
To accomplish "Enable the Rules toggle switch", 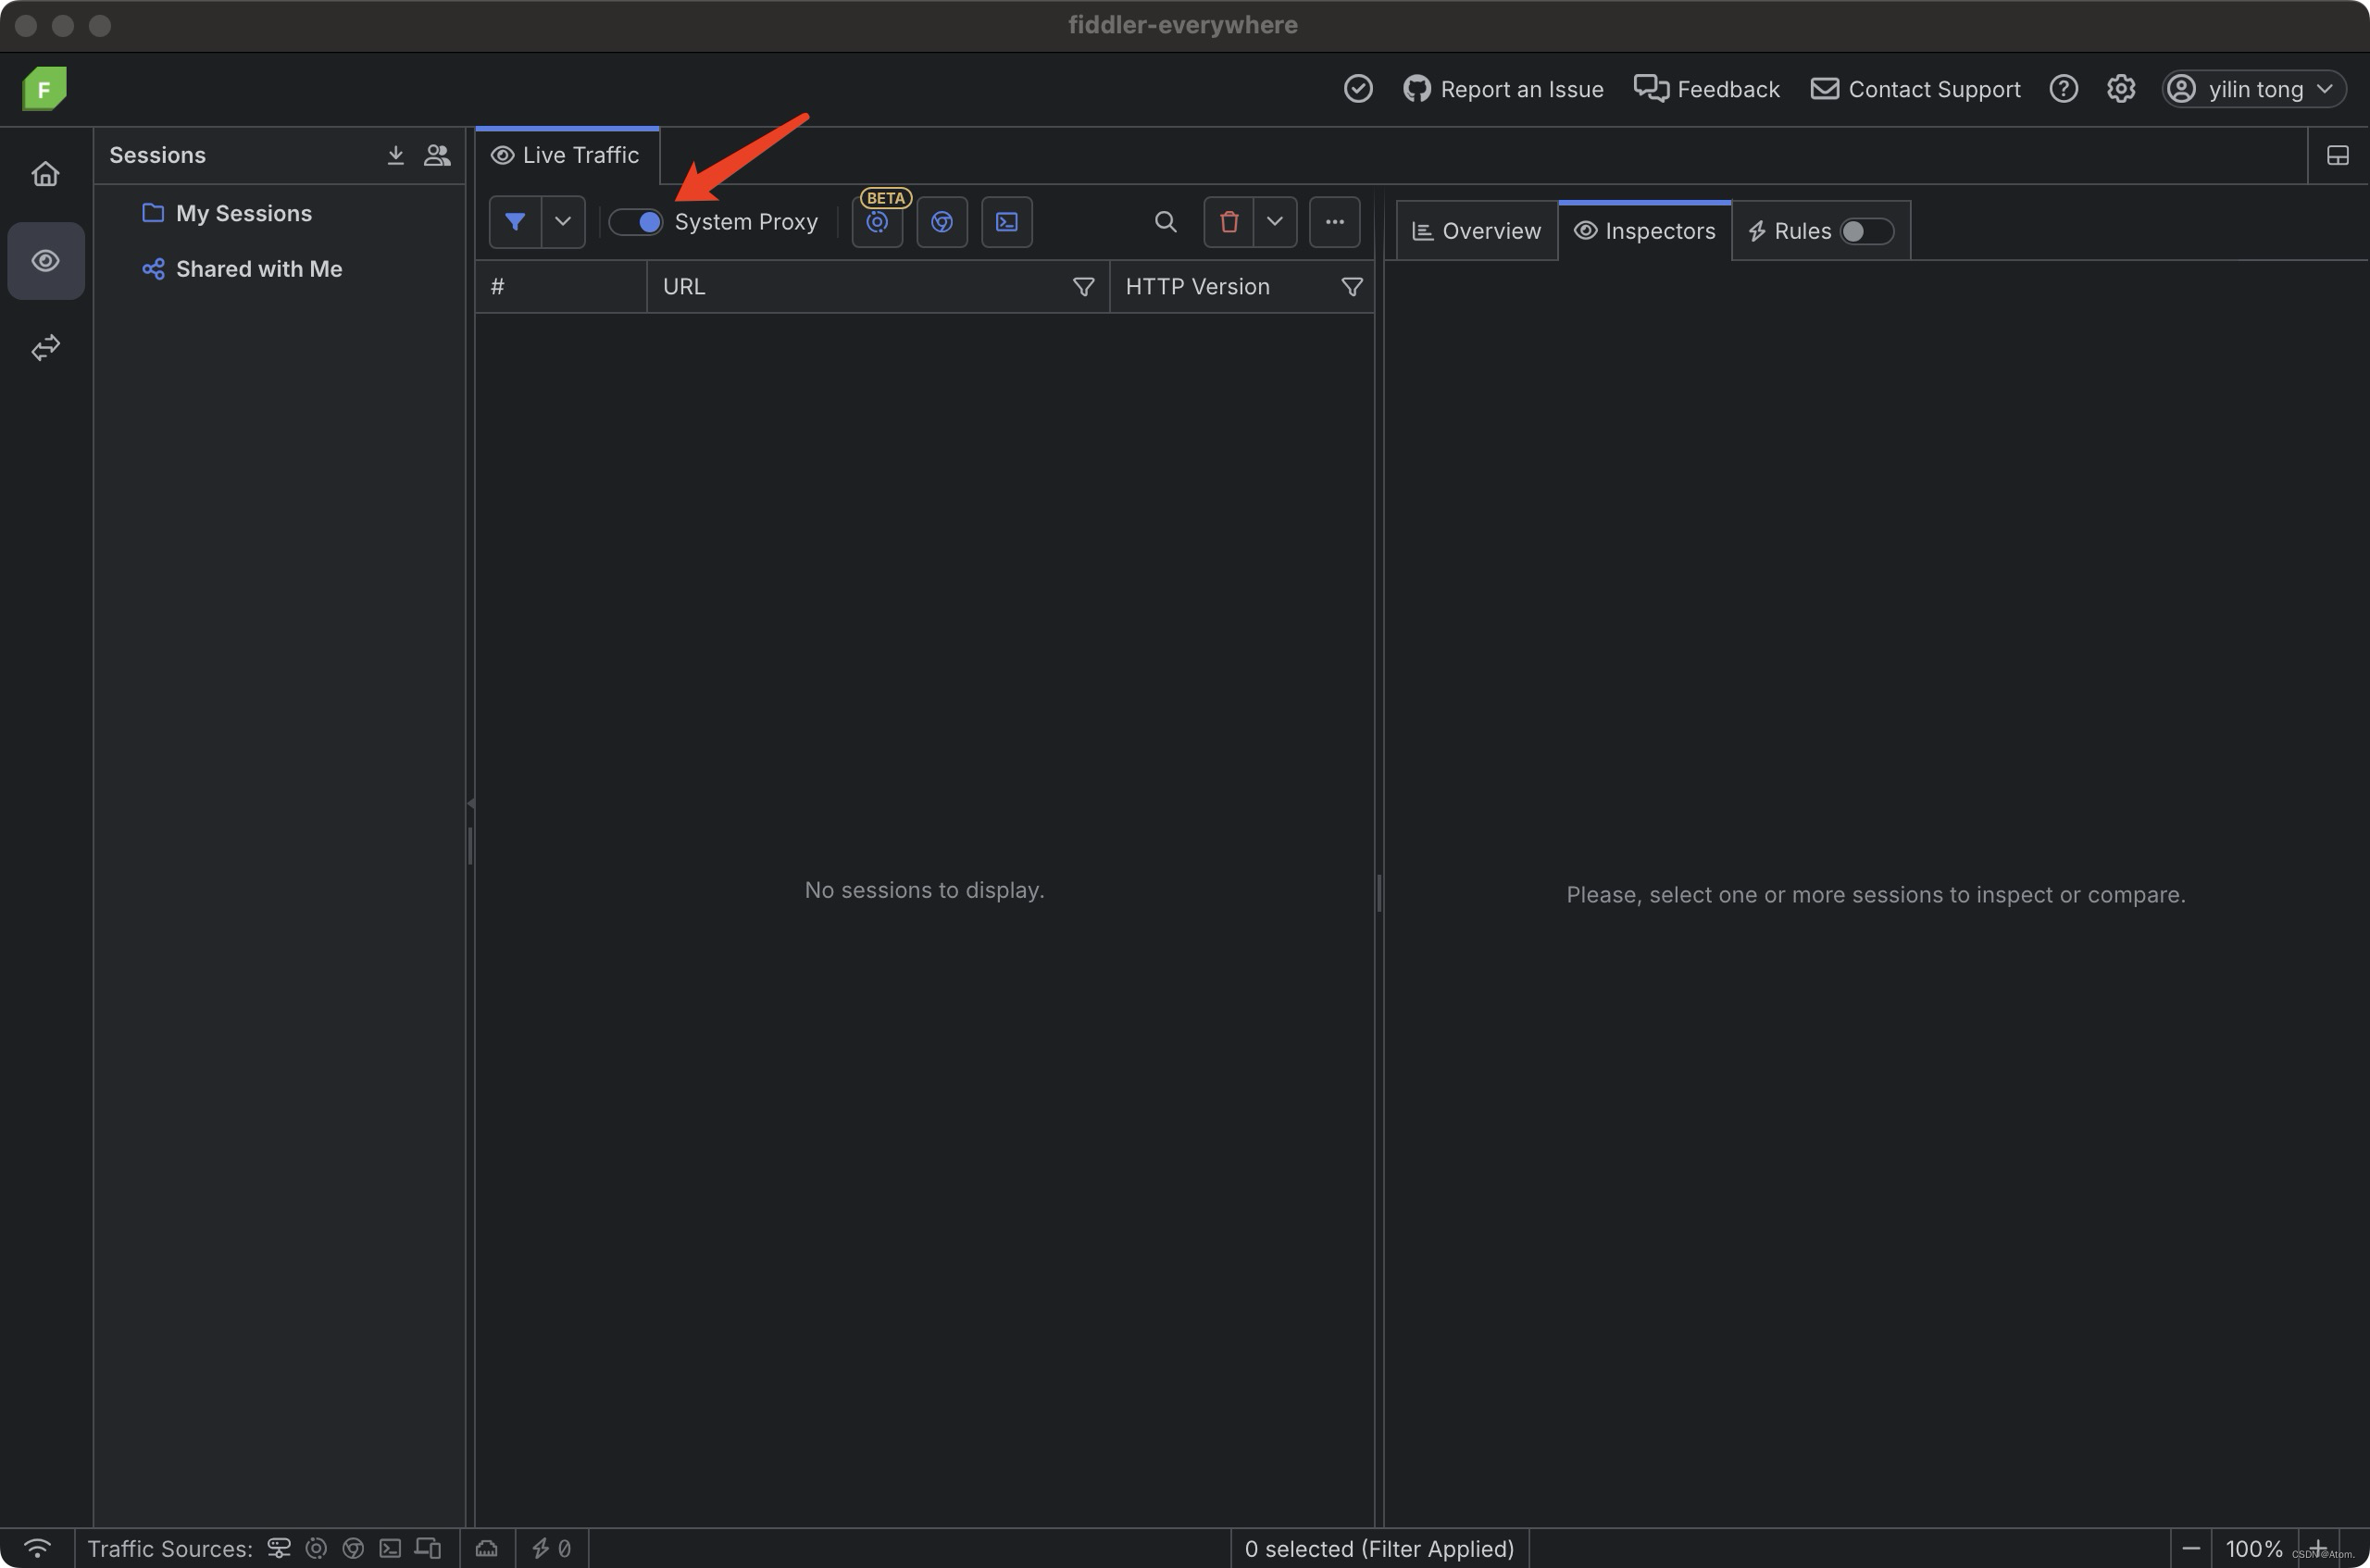I will coord(1865,231).
